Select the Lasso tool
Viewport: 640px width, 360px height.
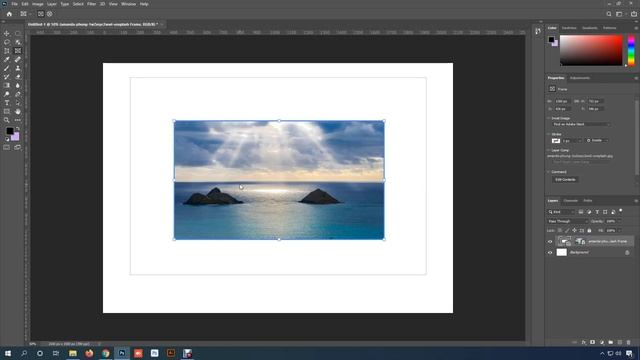[7, 42]
